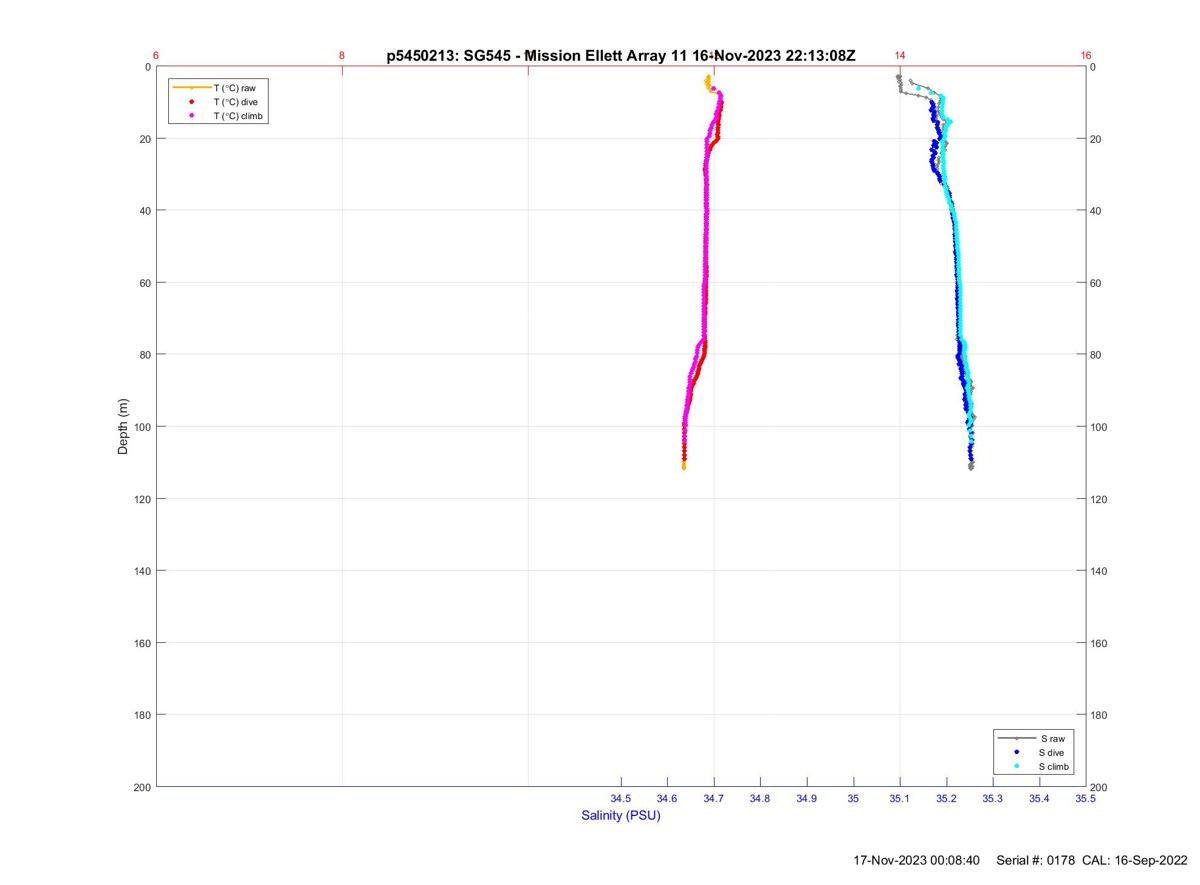
Task: Click the left depth-axis tick label '100'
Action: [x=142, y=427]
